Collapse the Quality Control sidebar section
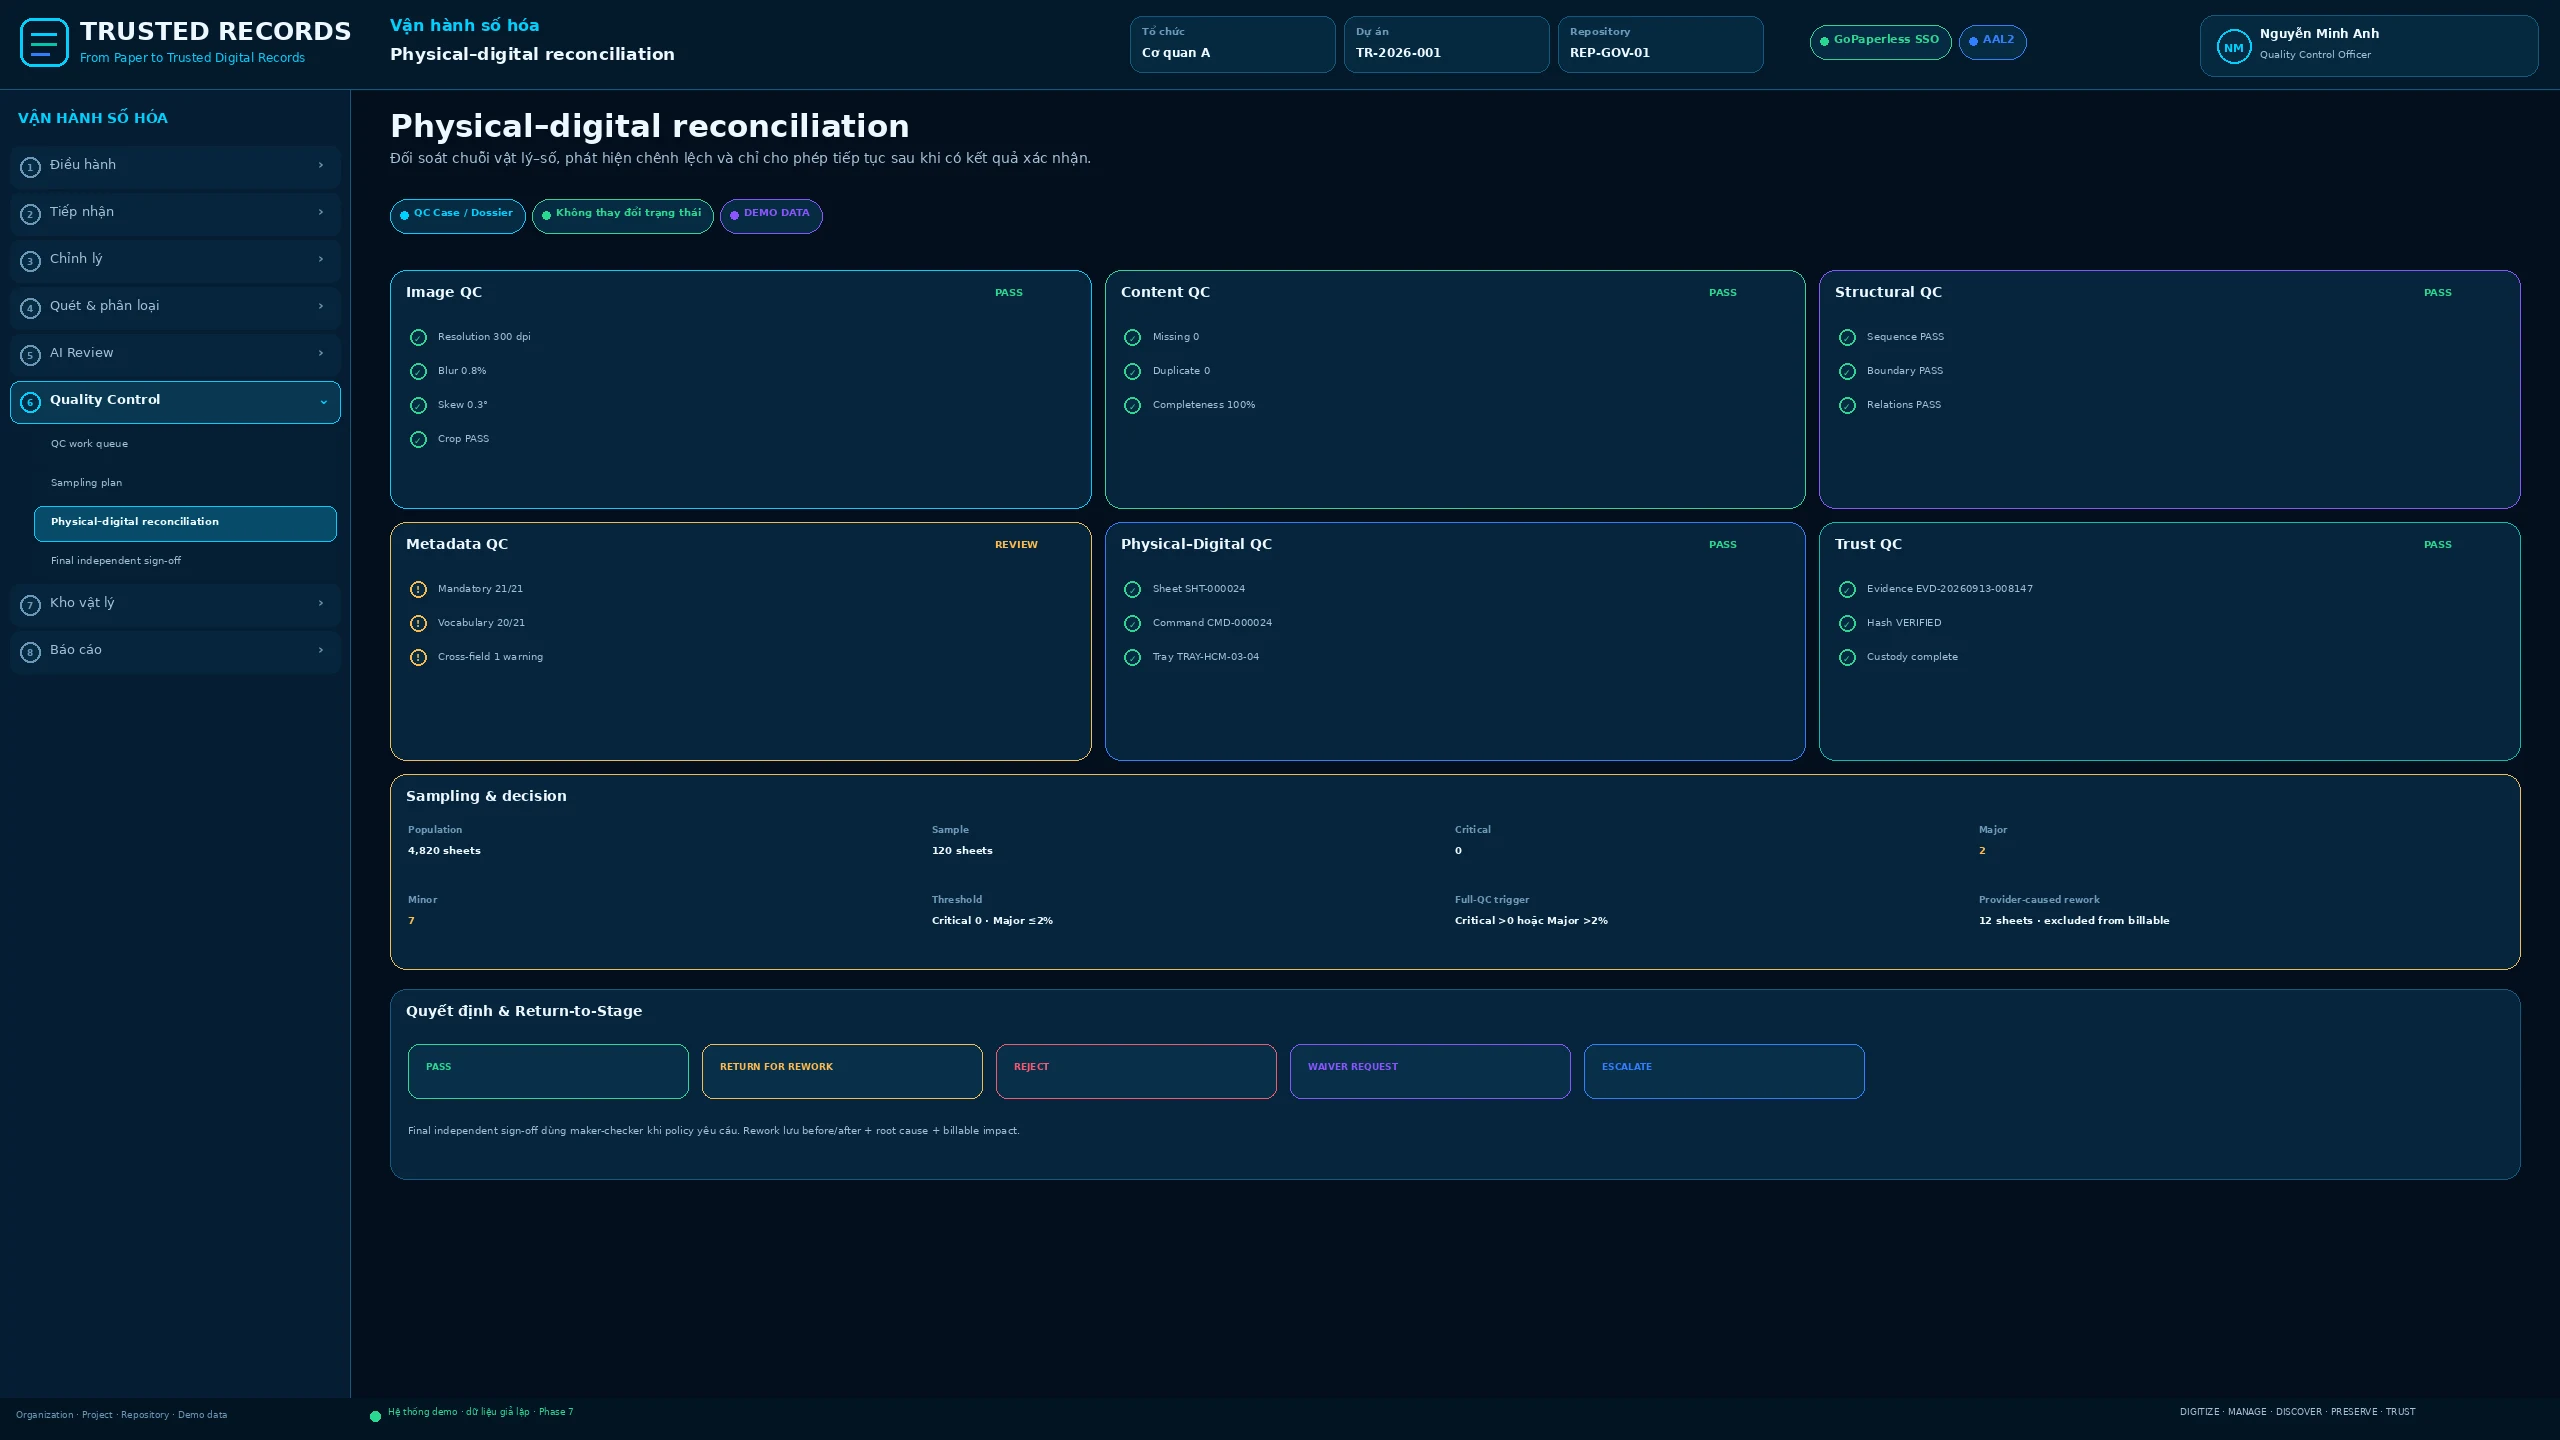This screenshot has height=1440, width=2560. 175,402
